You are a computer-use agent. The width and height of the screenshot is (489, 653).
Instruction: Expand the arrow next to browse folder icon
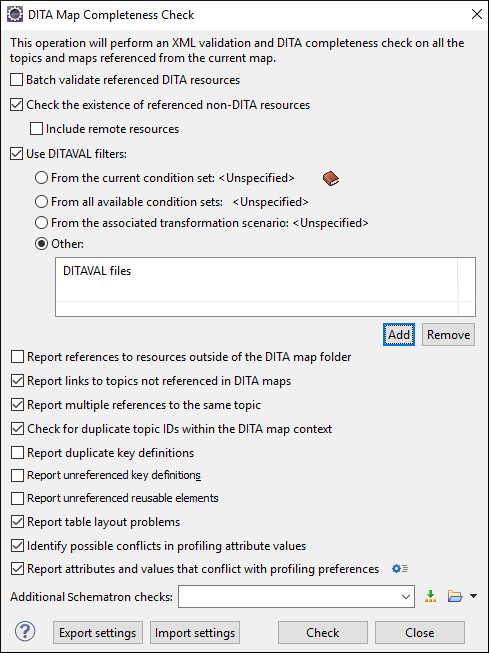473,596
